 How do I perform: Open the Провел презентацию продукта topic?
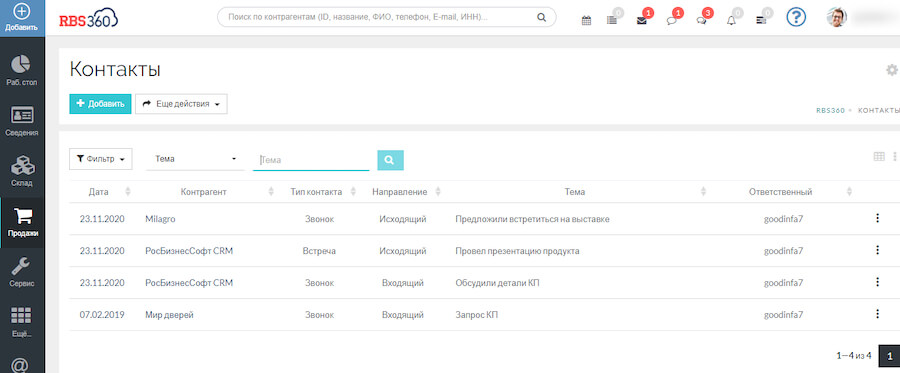(517, 251)
